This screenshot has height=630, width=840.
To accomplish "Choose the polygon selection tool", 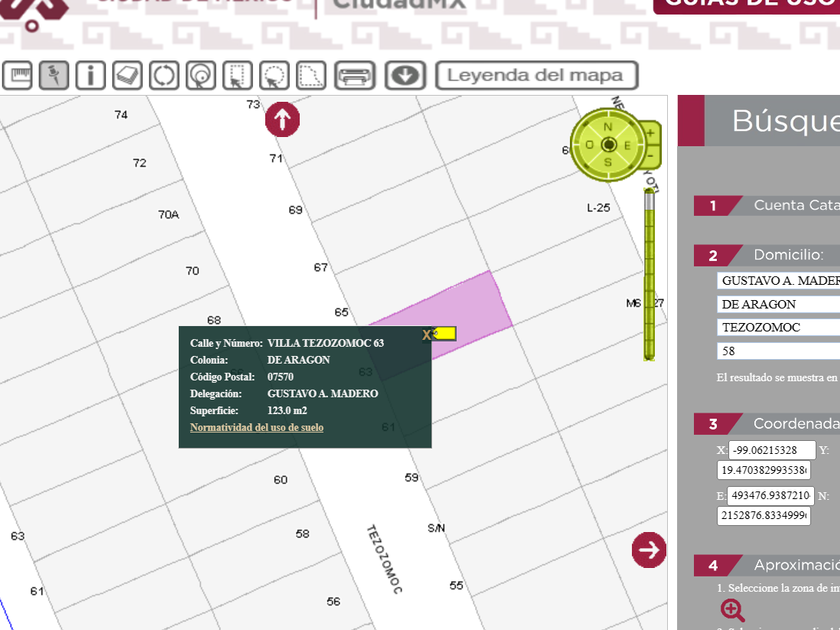I will pyautogui.click(x=311, y=75).
